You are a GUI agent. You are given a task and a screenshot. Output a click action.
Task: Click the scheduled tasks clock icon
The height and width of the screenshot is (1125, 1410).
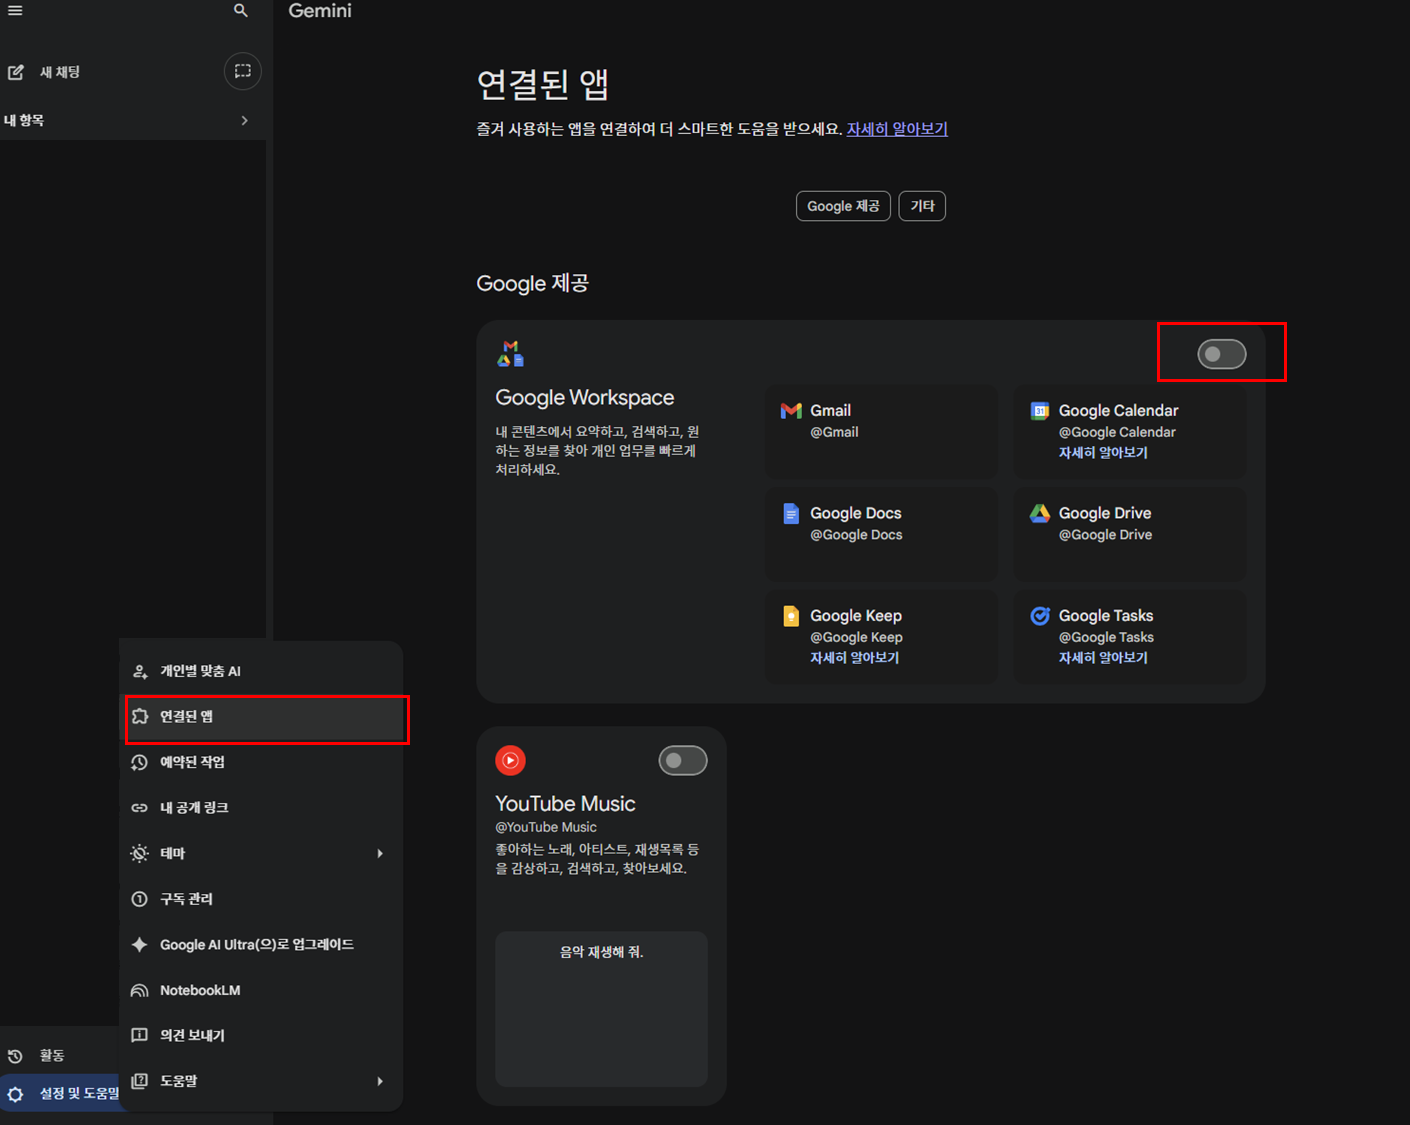point(140,762)
